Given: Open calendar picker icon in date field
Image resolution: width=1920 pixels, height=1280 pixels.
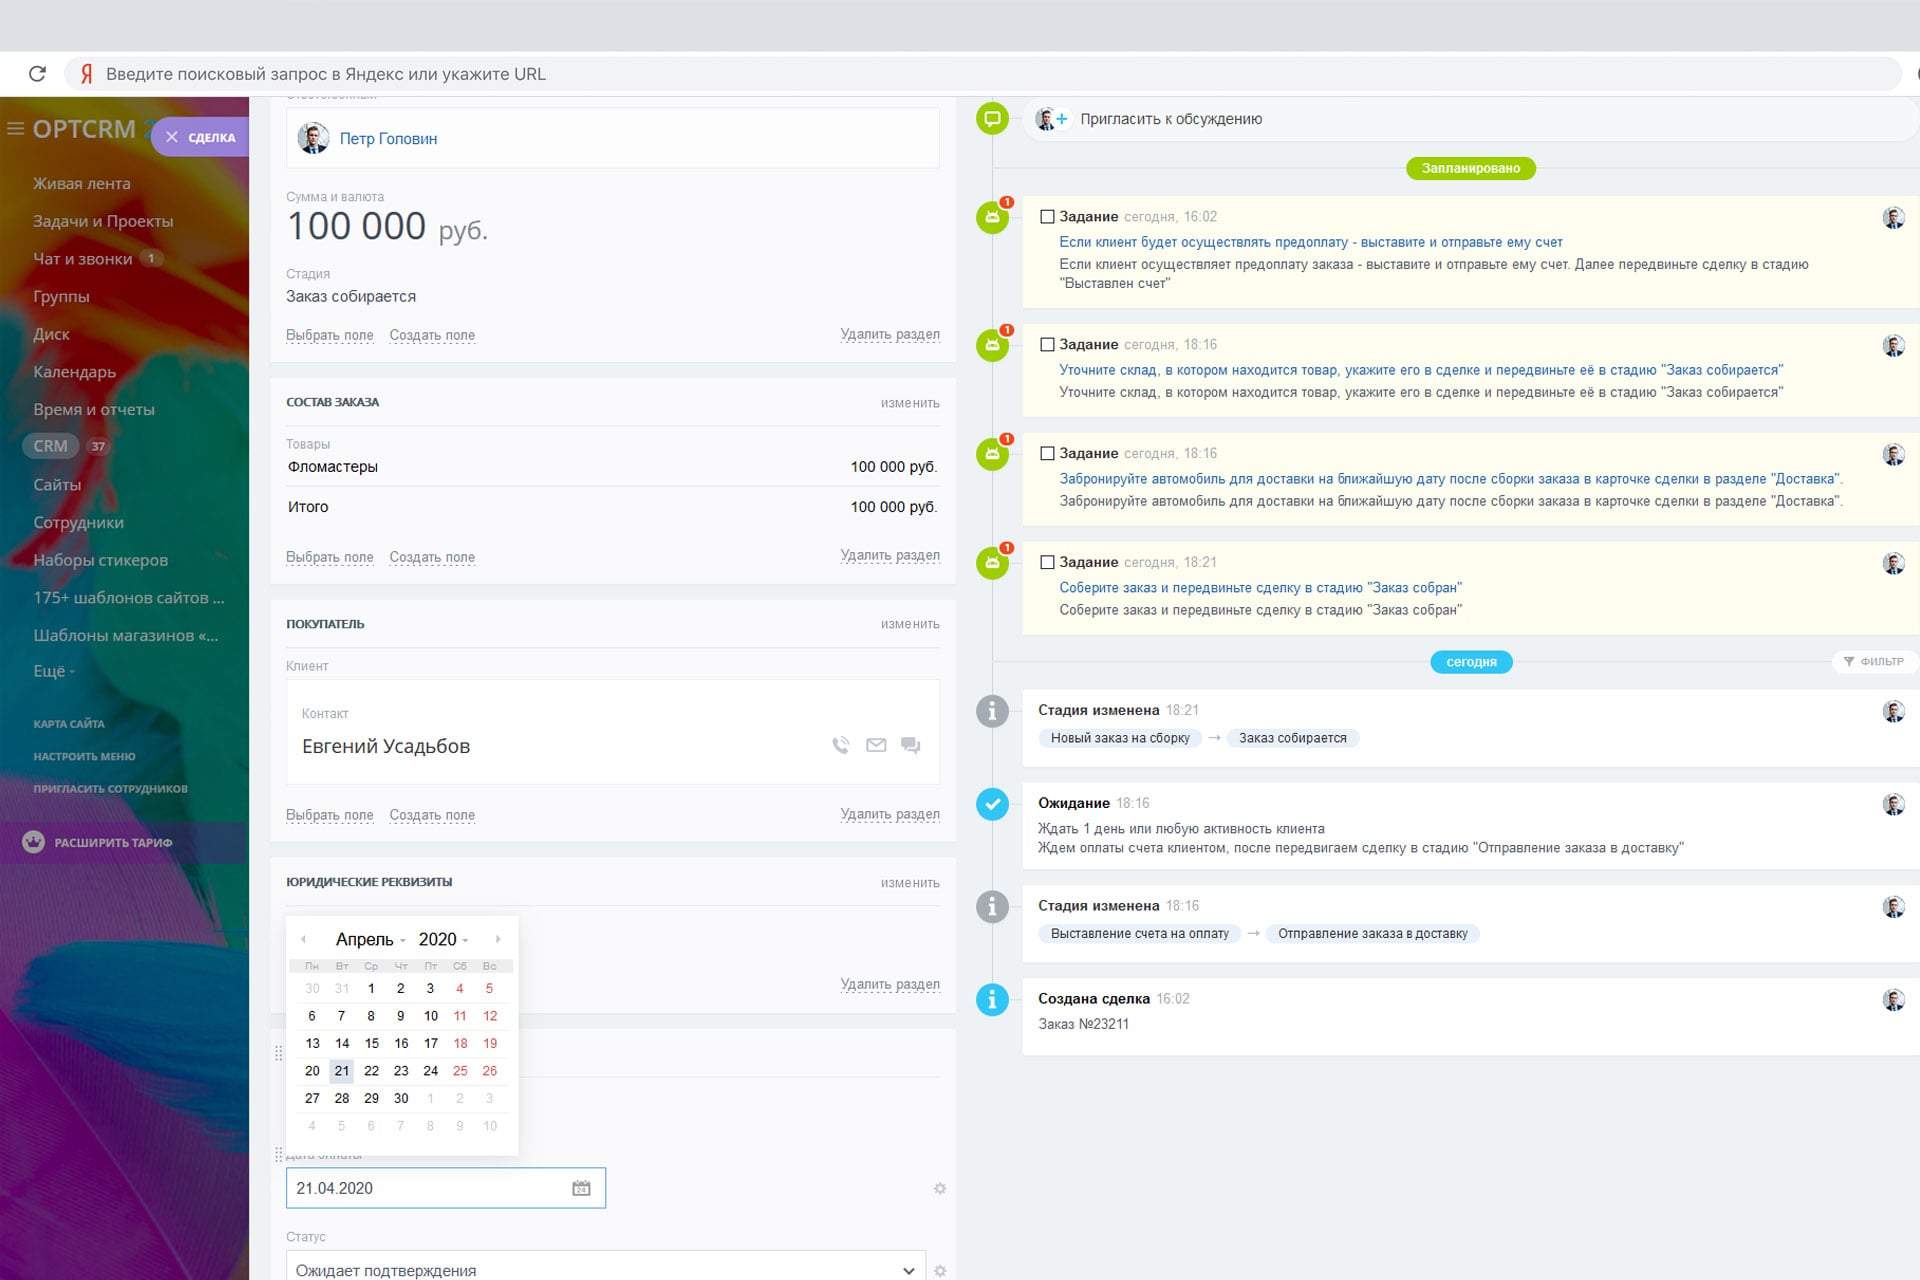Looking at the screenshot, I should (581, 1188).
